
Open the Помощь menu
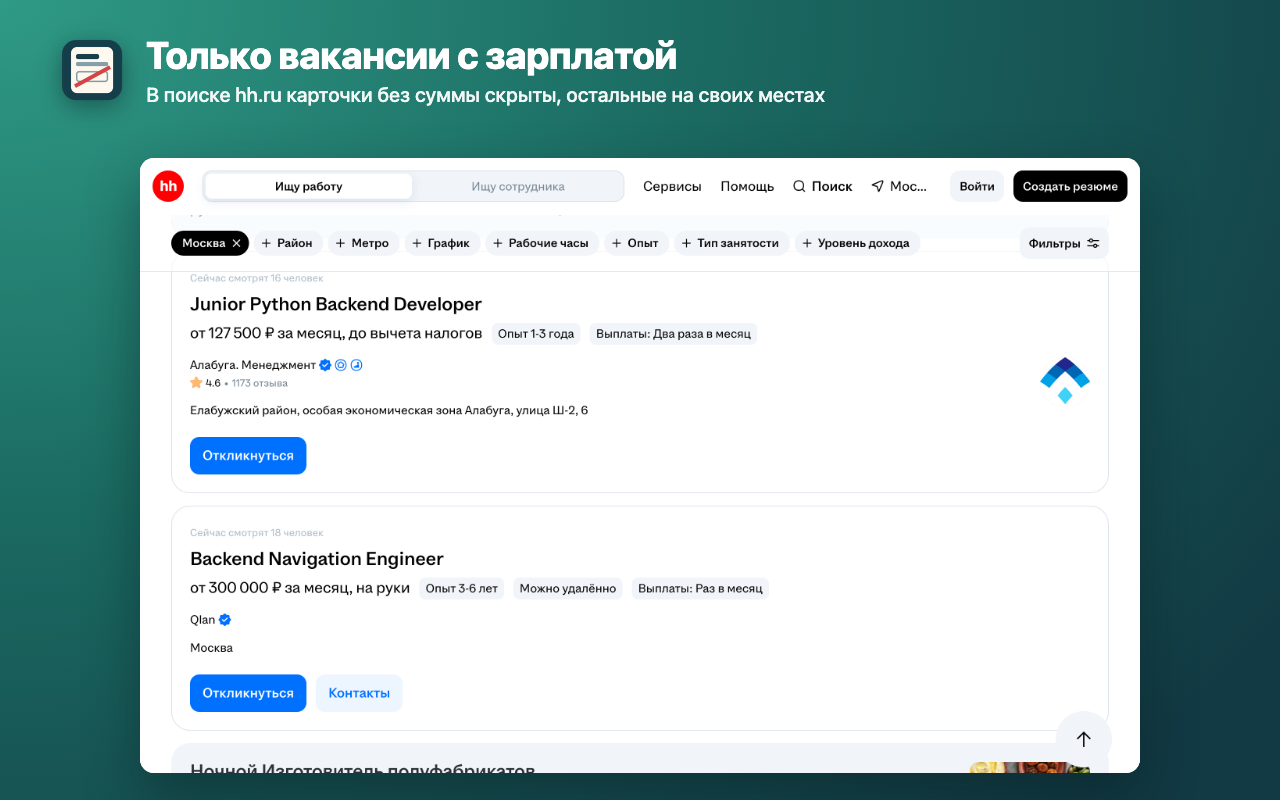pos(747,186)
